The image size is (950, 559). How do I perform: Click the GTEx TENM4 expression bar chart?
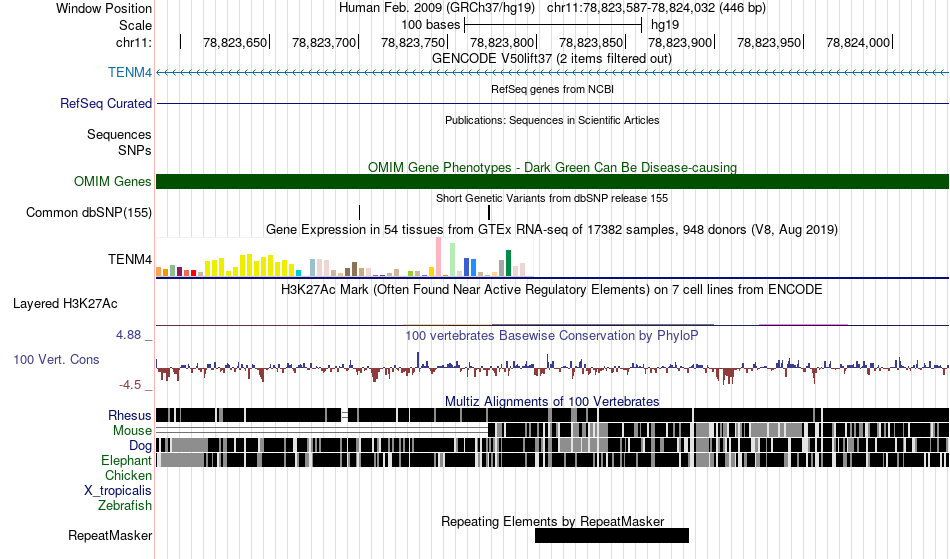[x=344, y=257]
